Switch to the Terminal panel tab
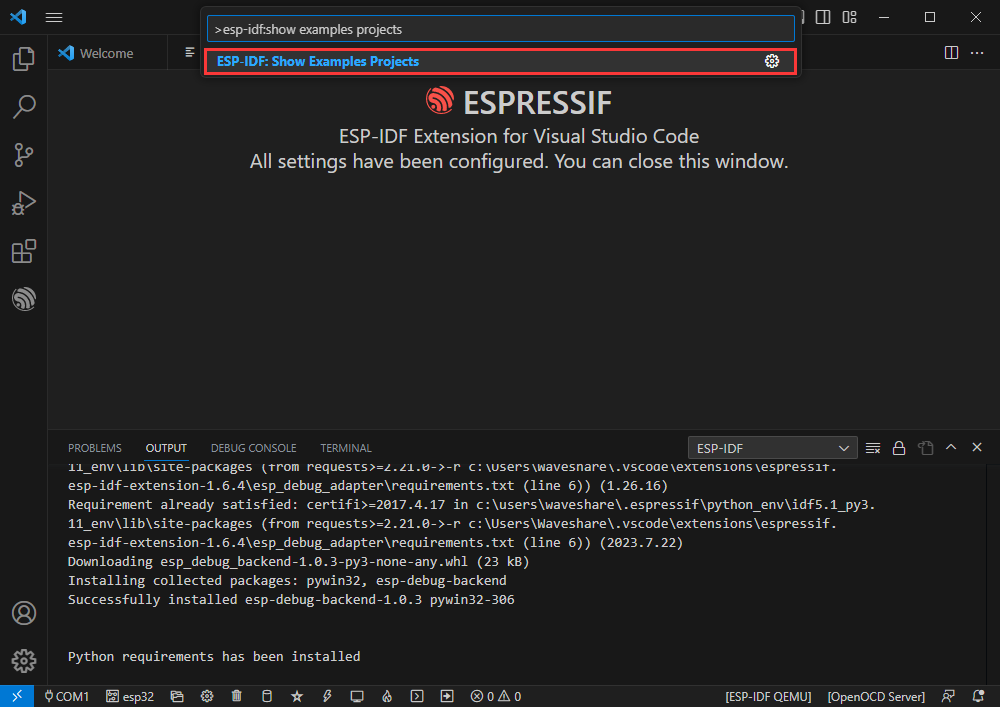Image resolution: width=1000 pixels, height=707 pixels. click(x=346, y=448)
